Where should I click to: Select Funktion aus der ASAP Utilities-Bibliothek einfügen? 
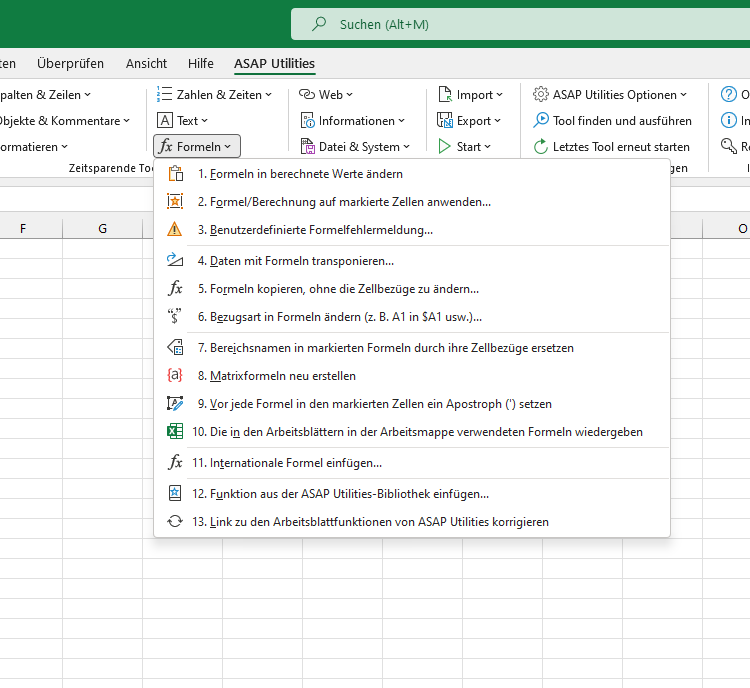point(412,493)
